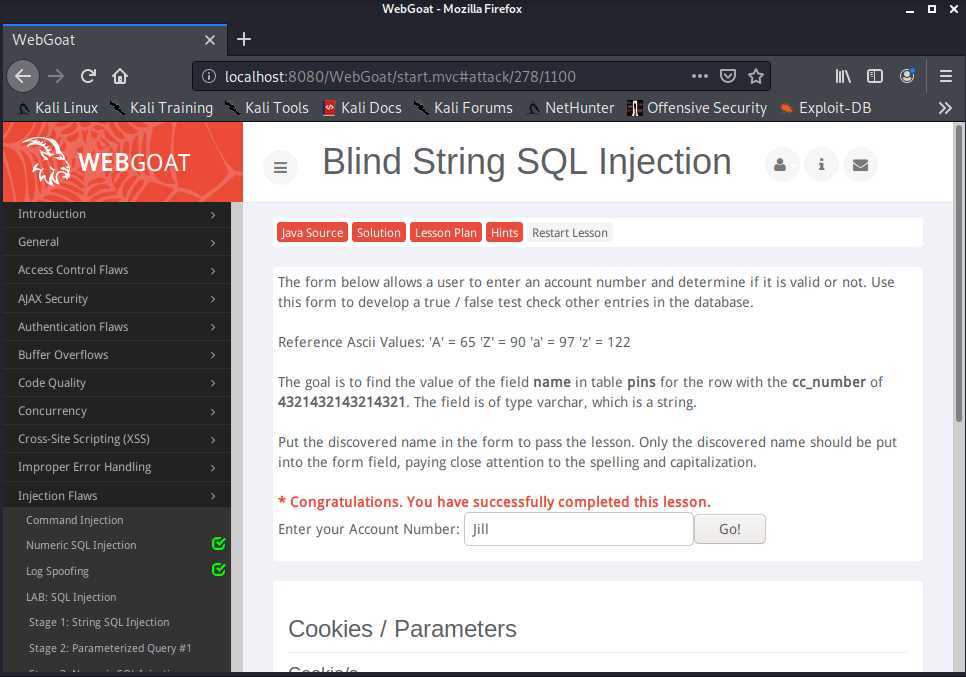
Task: Open the Firefox account icon
Action: pos(907,76)
